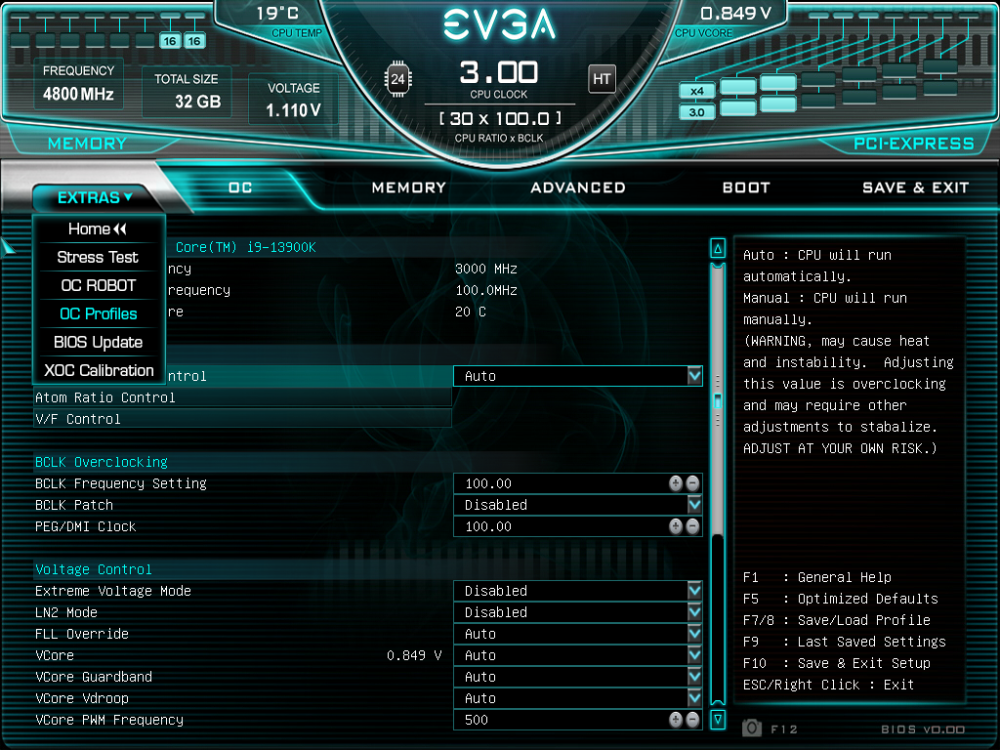This screenshot has height=750, width=1000.
Task: Expand the FLL Override dropdown
Action: [694, 634]
